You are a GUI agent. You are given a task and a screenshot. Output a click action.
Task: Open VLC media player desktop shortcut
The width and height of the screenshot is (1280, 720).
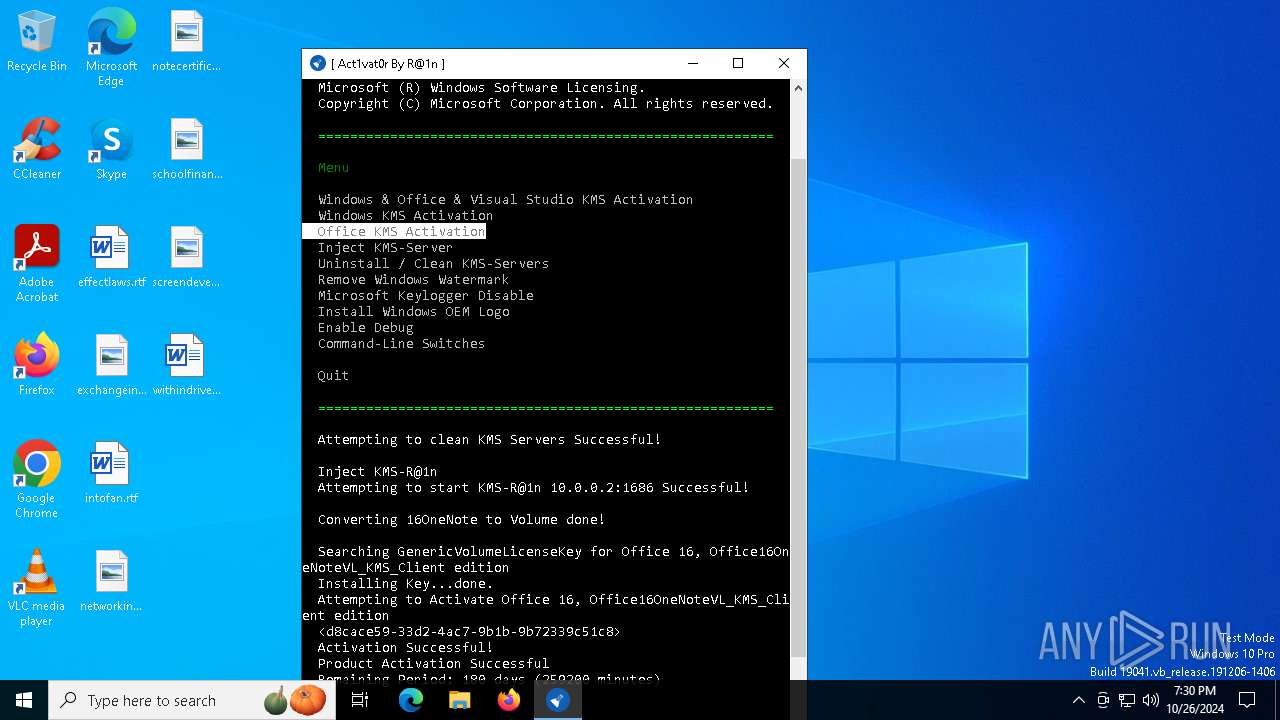[x=37, y=588]
